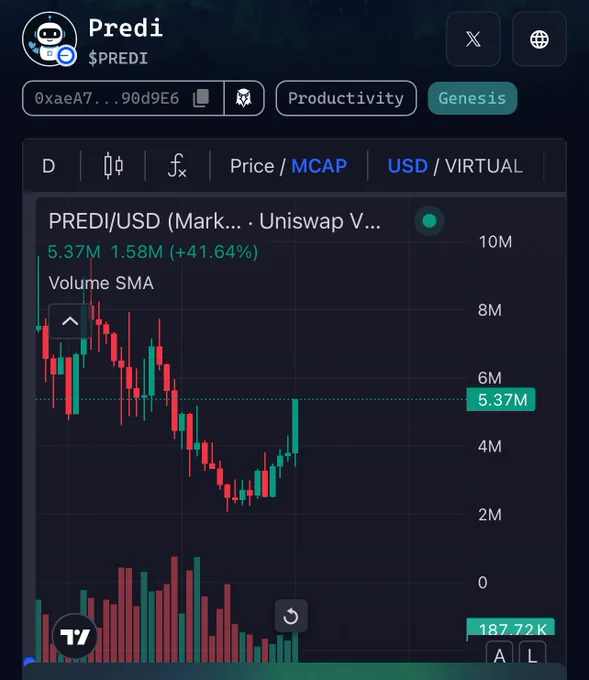Click the owl icon next to address
Image resolution: width=589 pixels, height=680 pixels.
coord(244,98)
